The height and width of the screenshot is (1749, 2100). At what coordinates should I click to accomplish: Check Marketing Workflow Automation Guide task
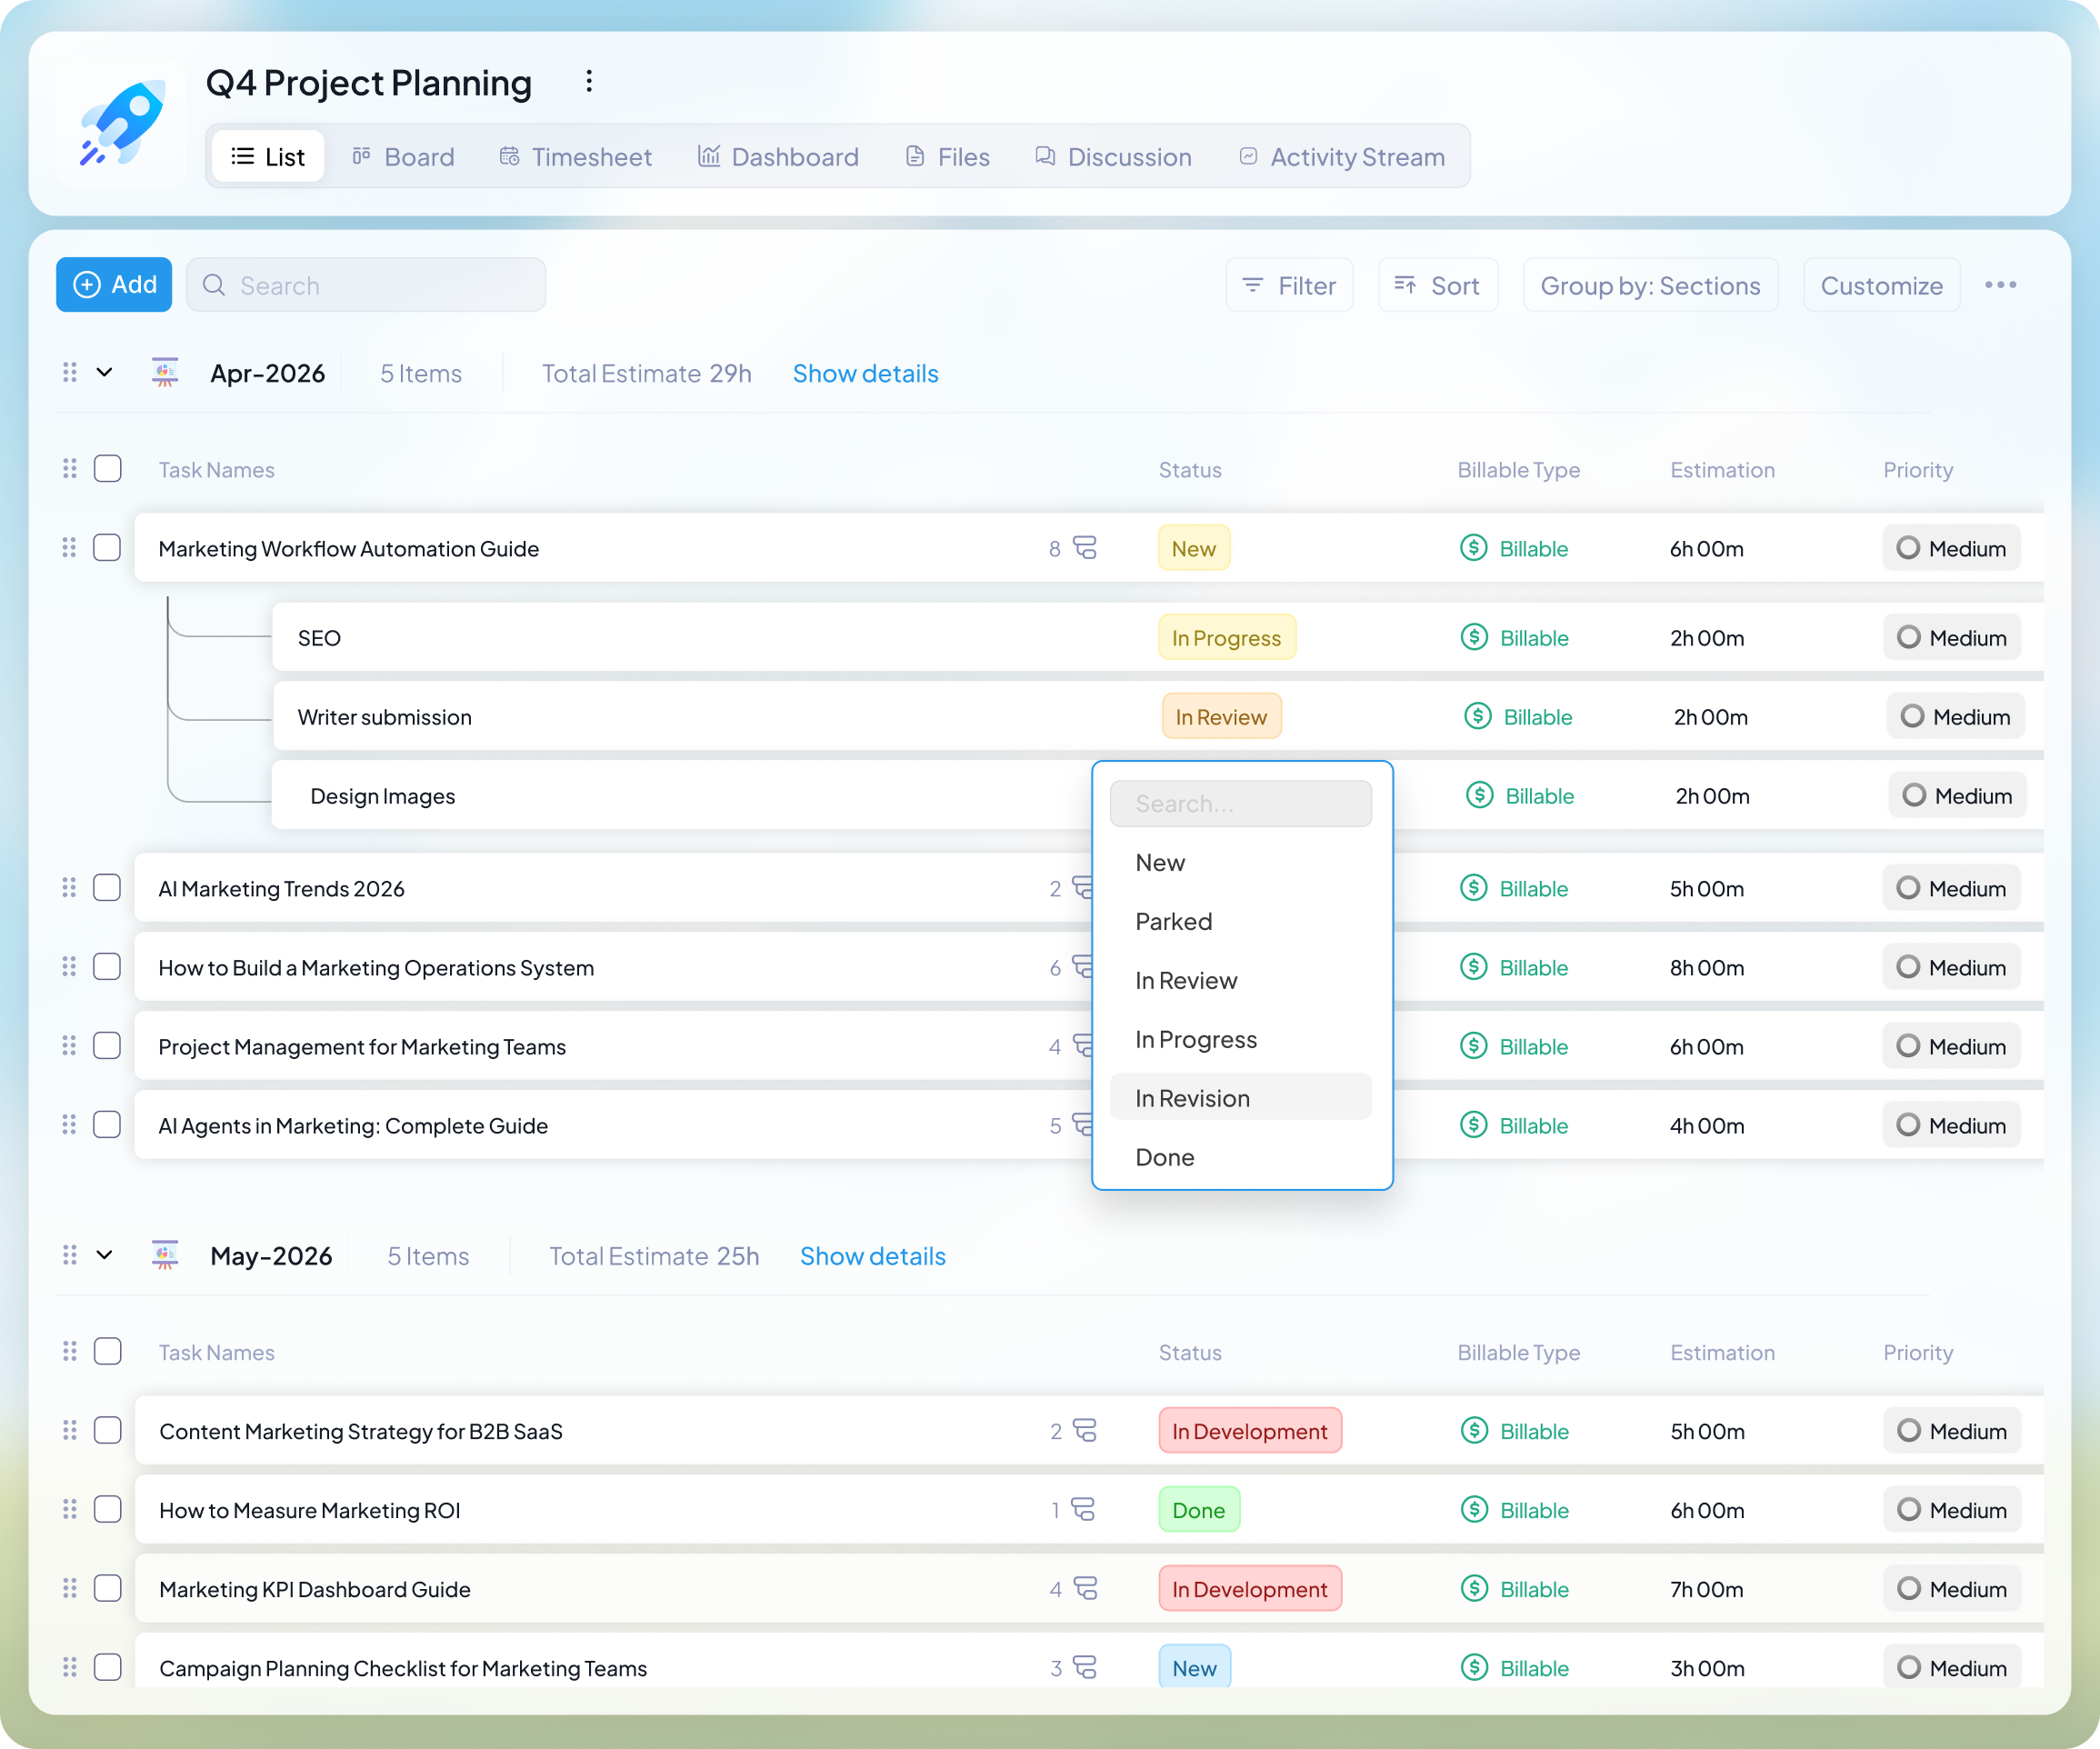[x=107, y=548]
